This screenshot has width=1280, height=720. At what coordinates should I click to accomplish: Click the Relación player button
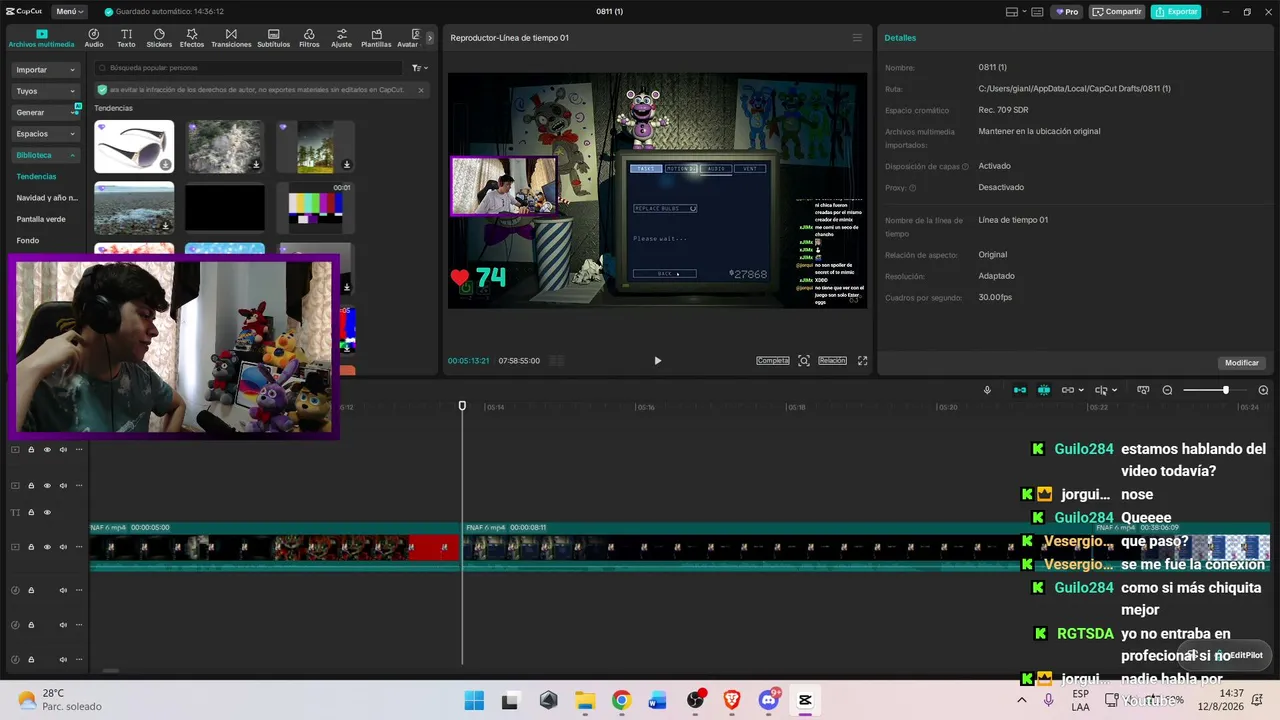pyautogui.click(x=832, y=361)
